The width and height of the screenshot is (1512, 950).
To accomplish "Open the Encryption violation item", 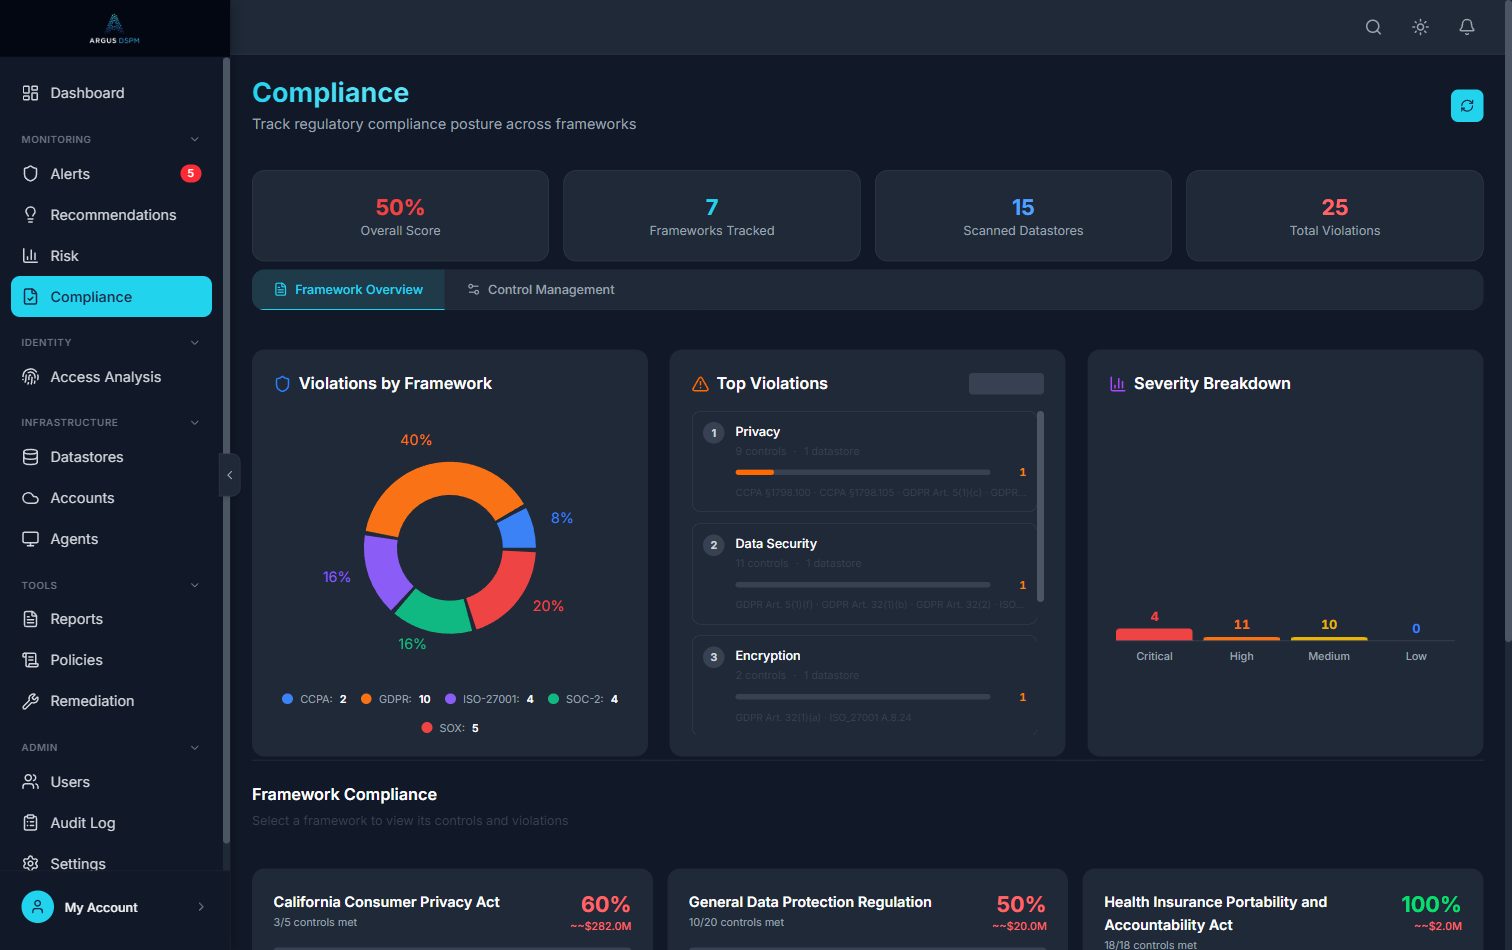I will click(864, 685).
